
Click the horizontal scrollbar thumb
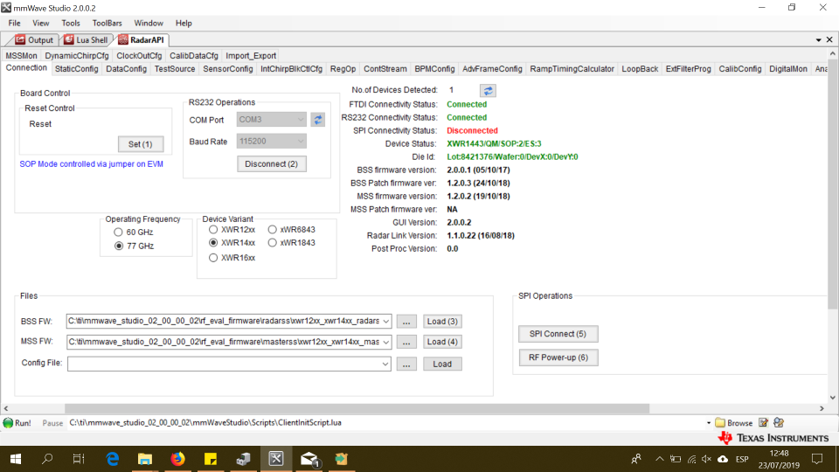tap(357, 408)
